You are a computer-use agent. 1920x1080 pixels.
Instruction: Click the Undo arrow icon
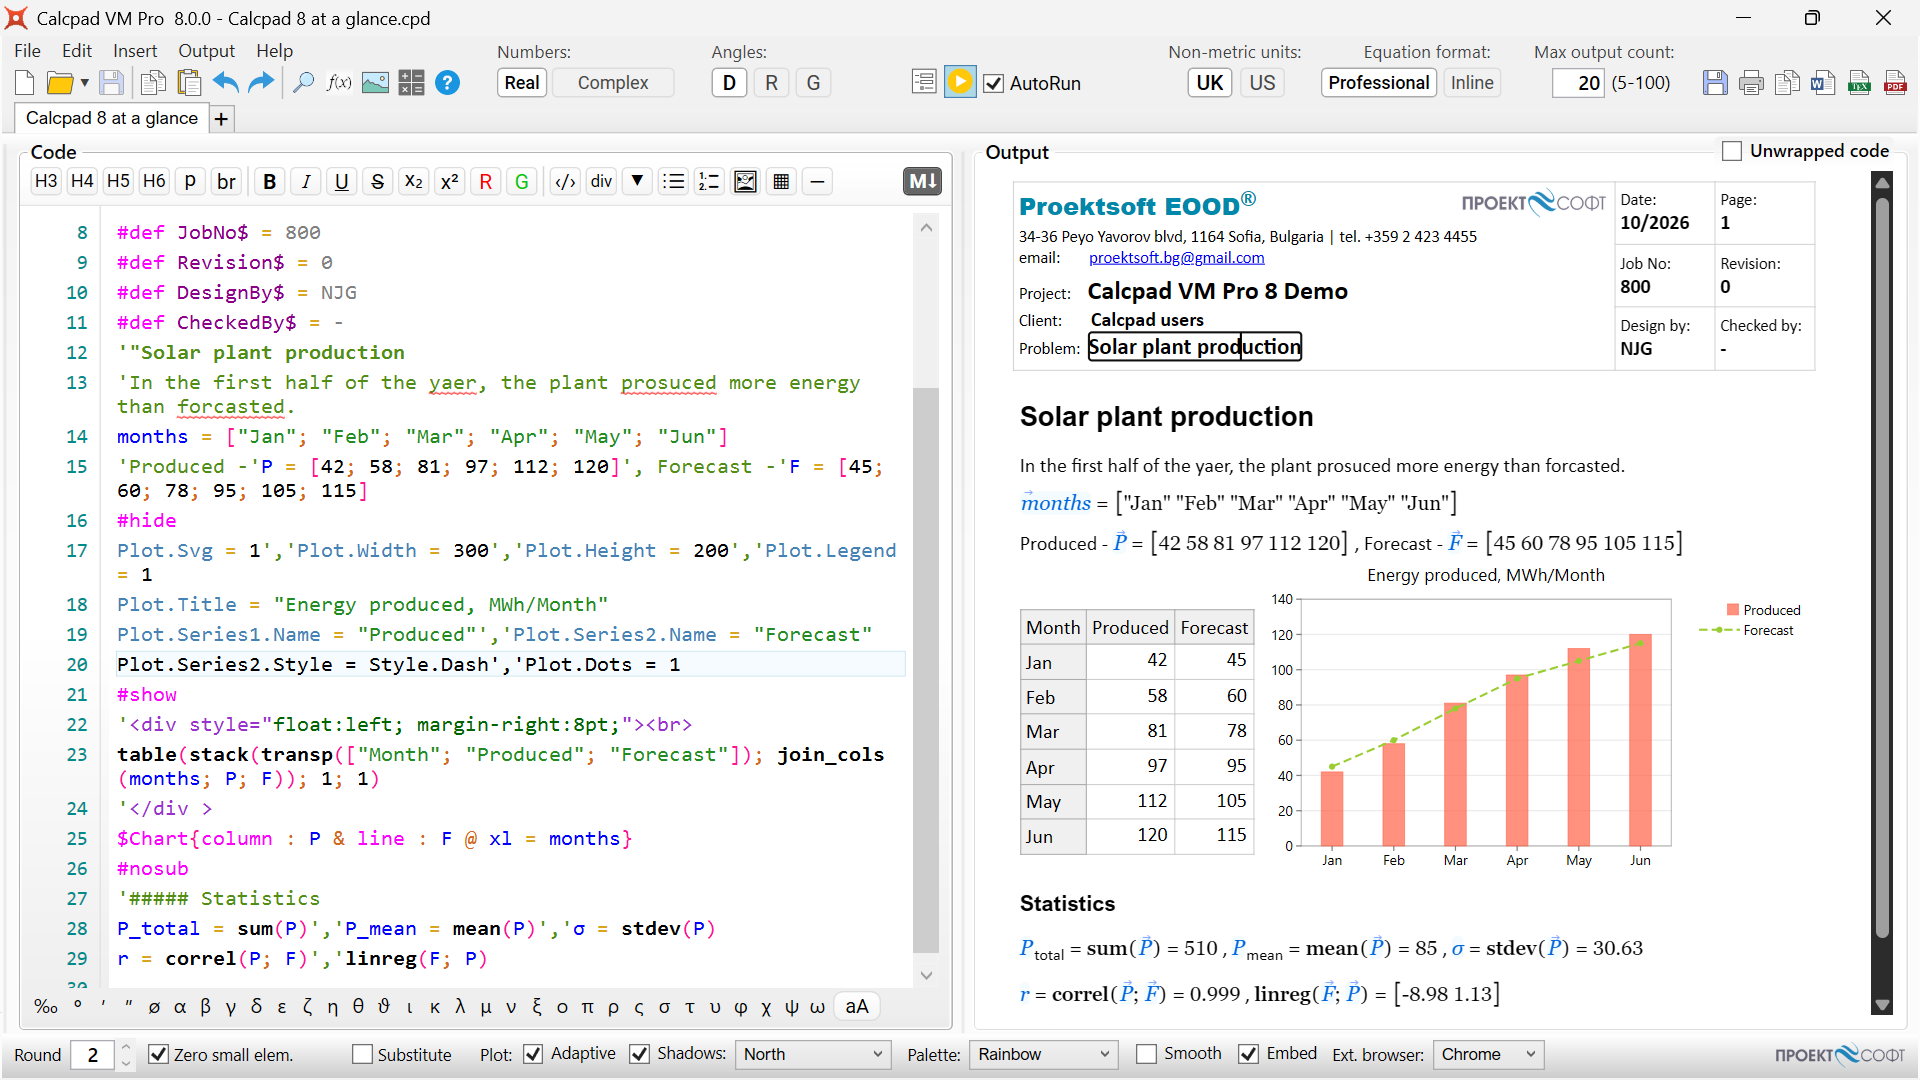tap(226, 83)
